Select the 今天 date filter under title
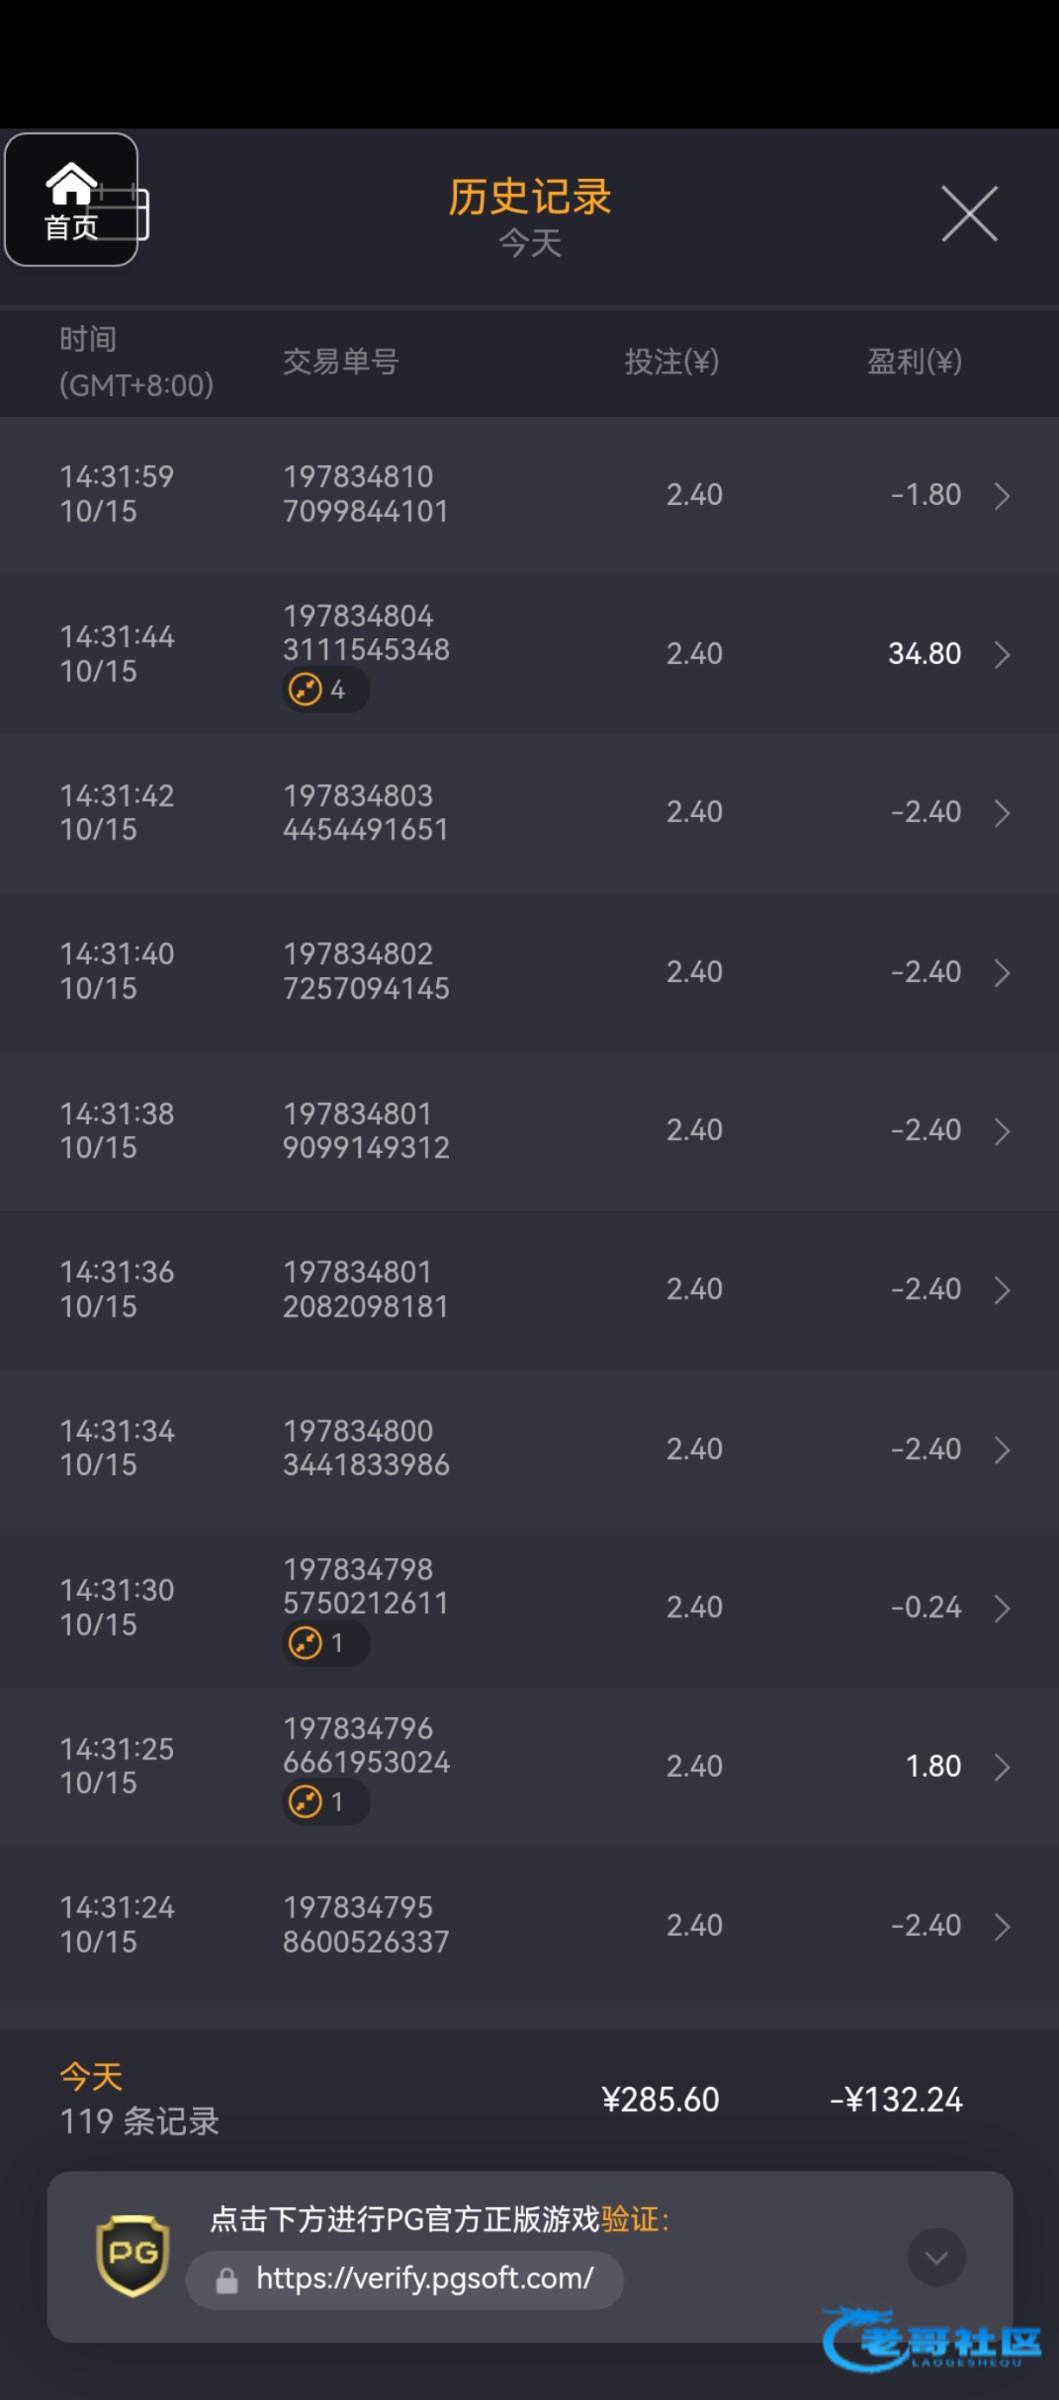Viewport: 1059px width, 2400px height. tap(529, 243)
